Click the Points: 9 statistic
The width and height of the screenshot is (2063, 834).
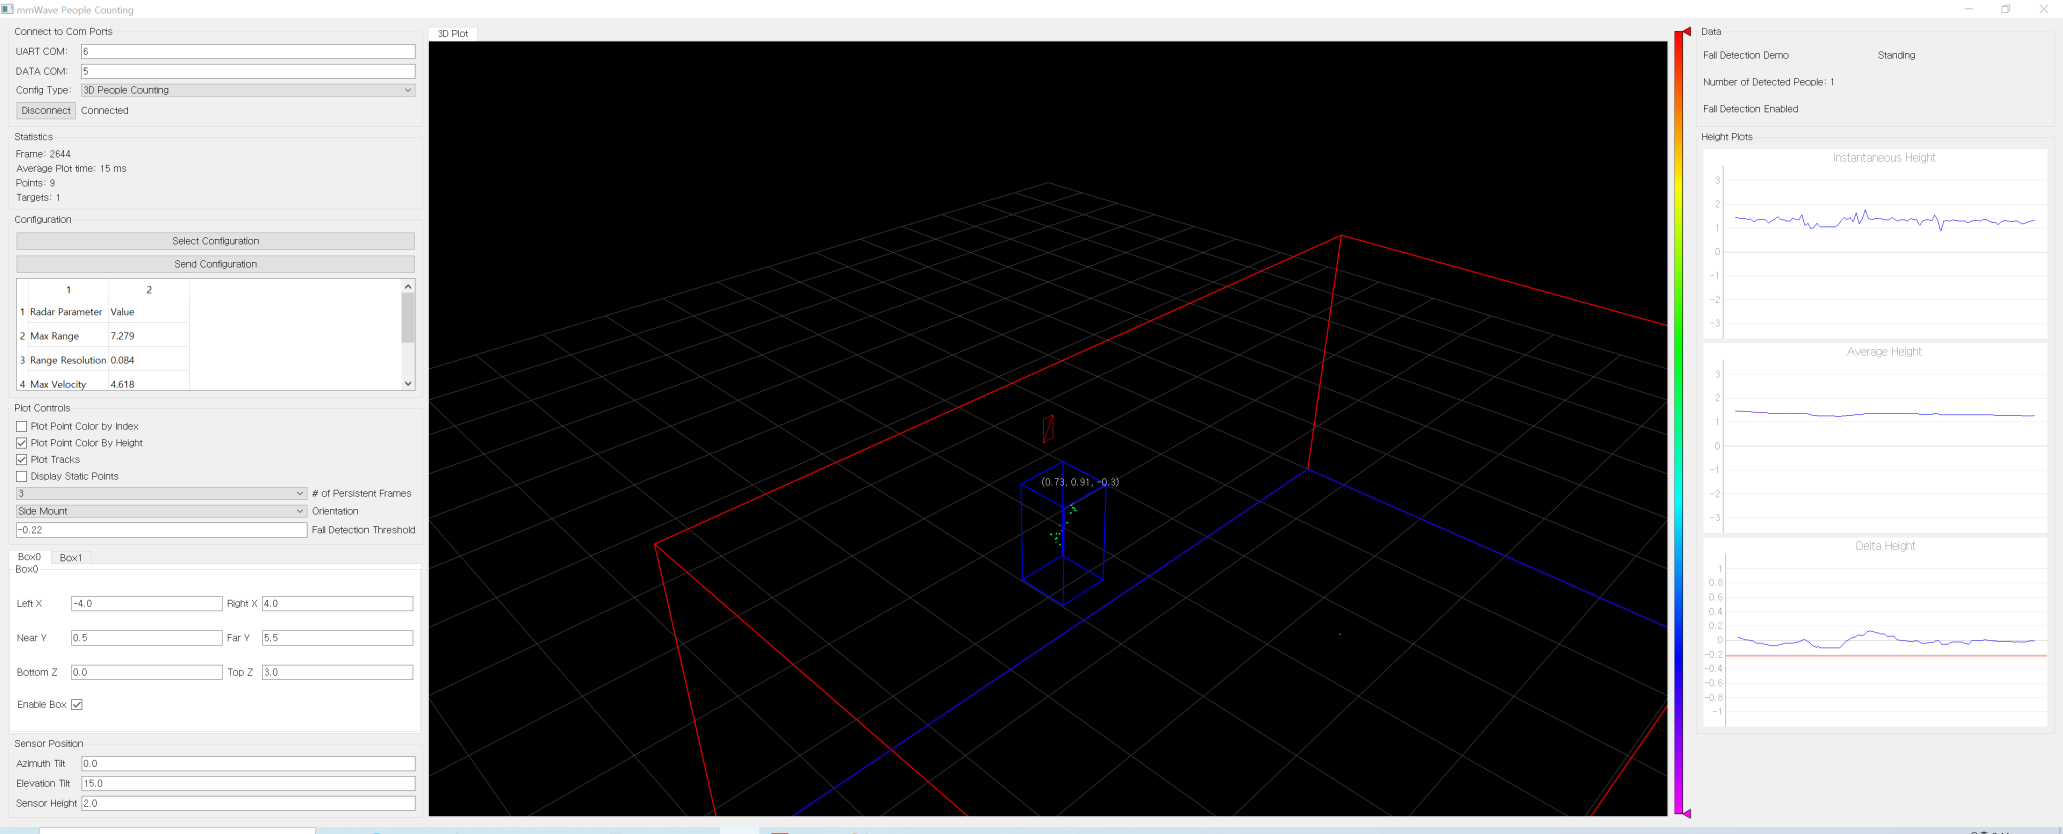35,183
